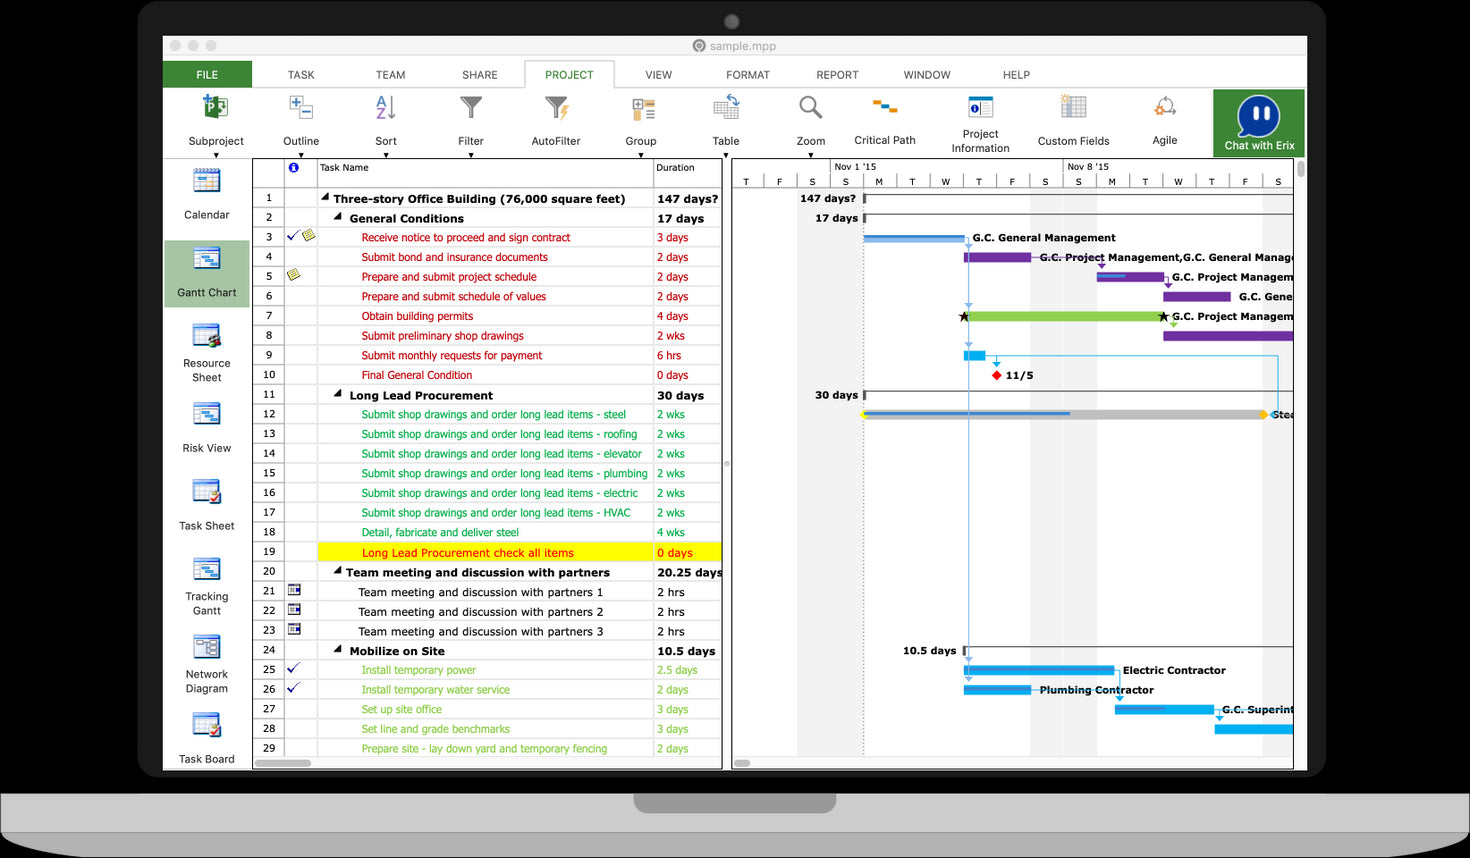
Task: Click the completed checkmark for Install temporary power
Action: [x=292, y=669]
